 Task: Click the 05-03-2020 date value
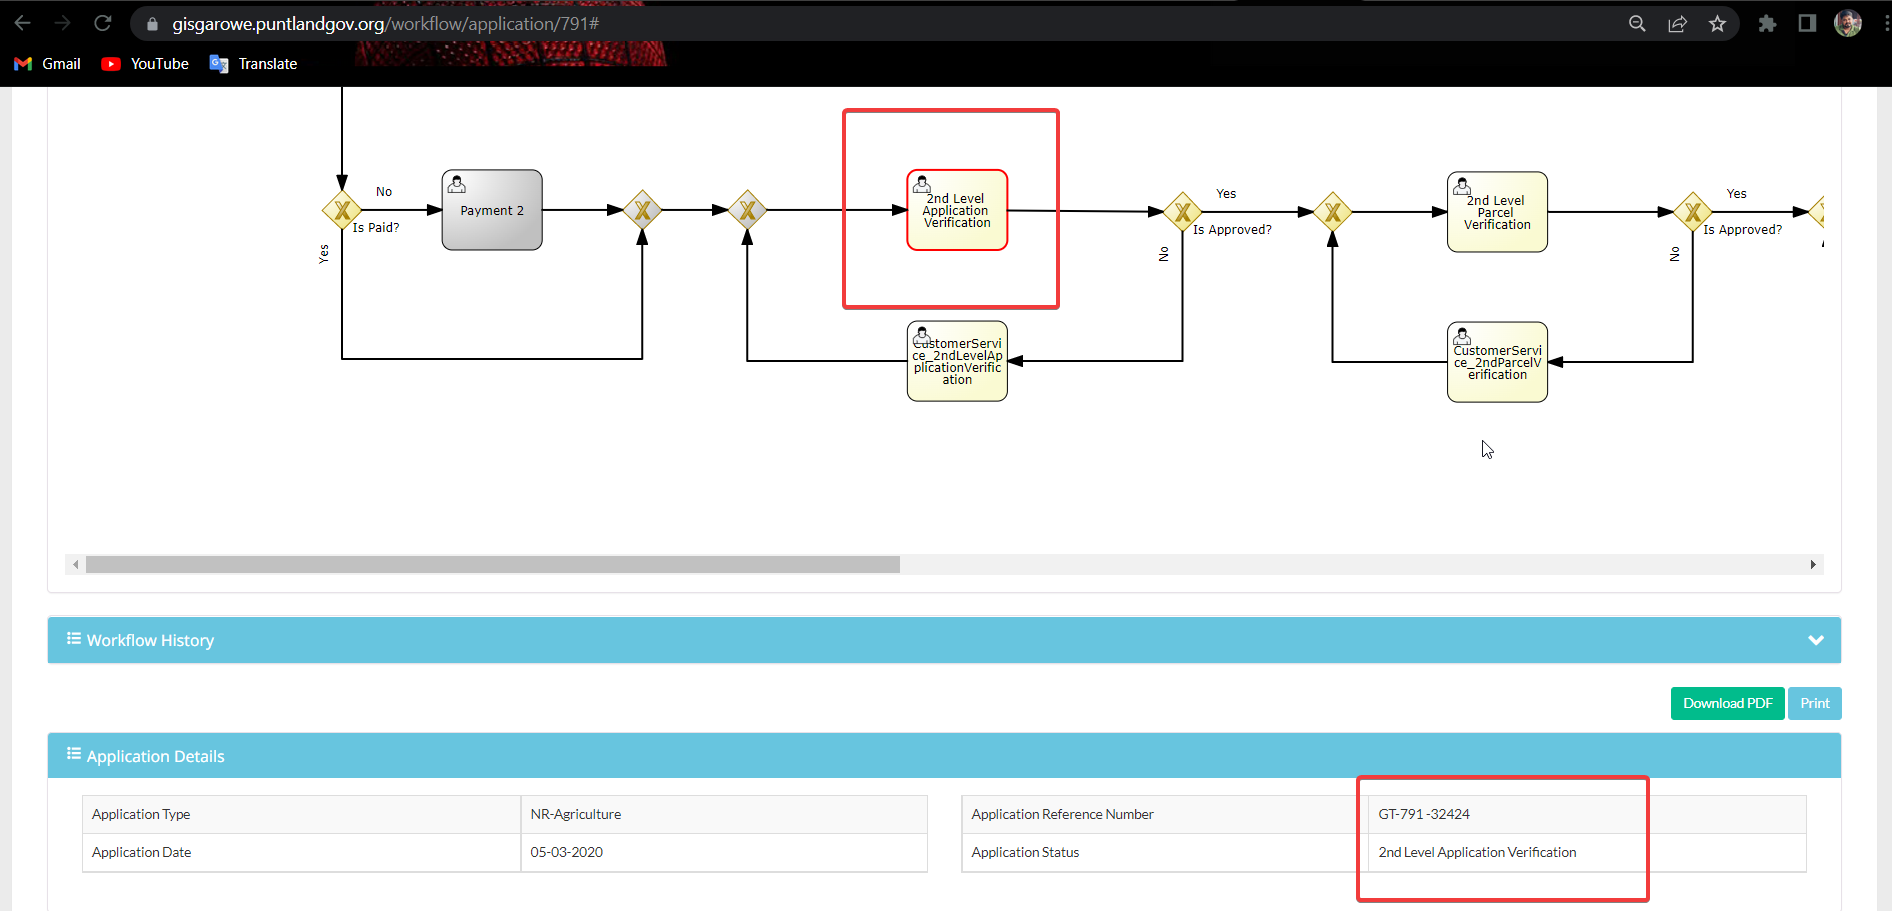pos(567,852)
